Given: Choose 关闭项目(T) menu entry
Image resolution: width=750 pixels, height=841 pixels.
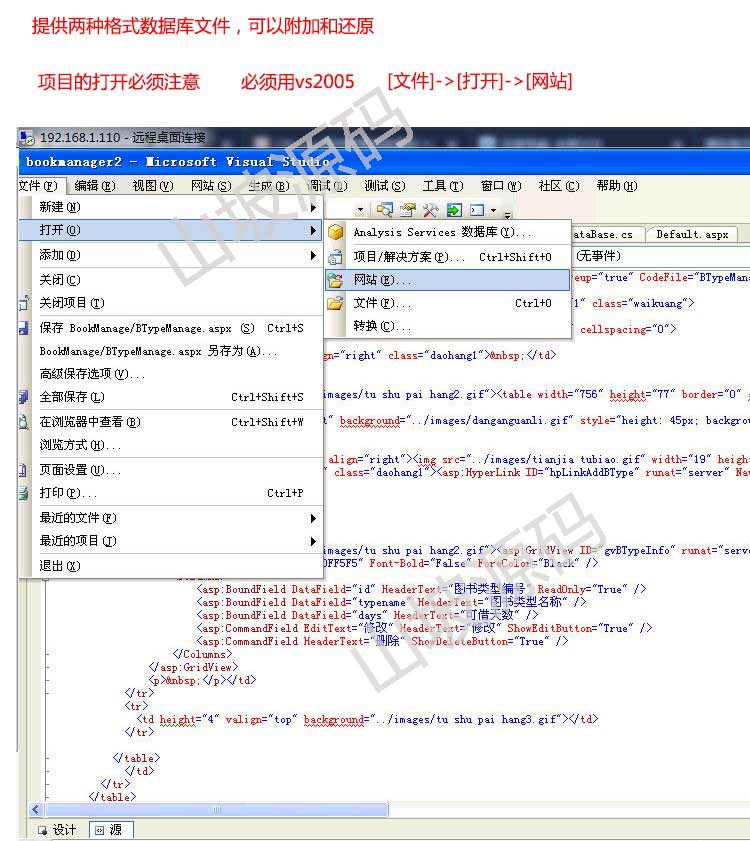Looking at the screenshot, I should click(x=171, y=303).
